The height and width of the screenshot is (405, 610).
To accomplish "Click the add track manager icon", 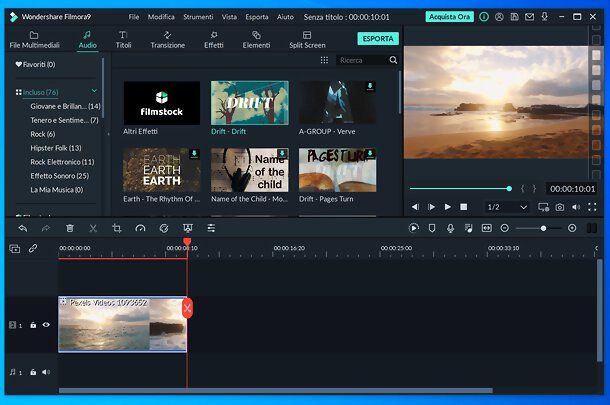I will [15, 249].
